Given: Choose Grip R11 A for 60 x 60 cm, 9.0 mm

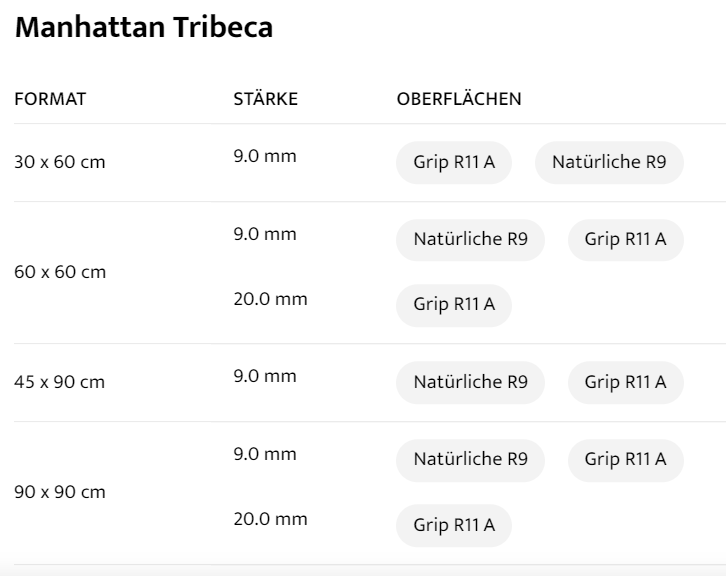Looking at the screenshot, I should click(626, 240).
